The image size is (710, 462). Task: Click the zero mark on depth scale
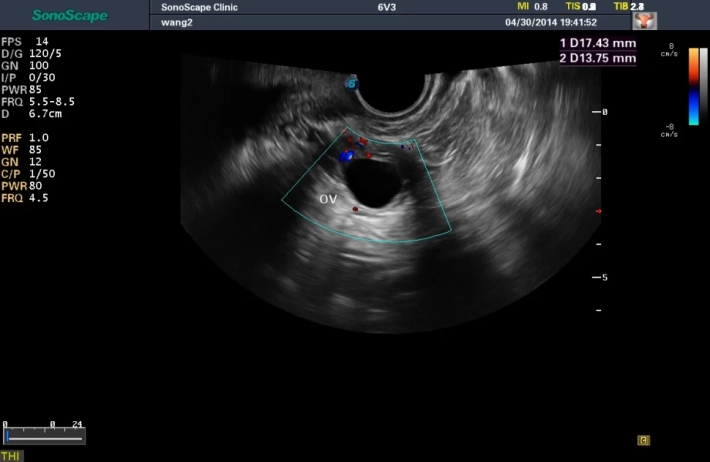(x=603, y=112)
